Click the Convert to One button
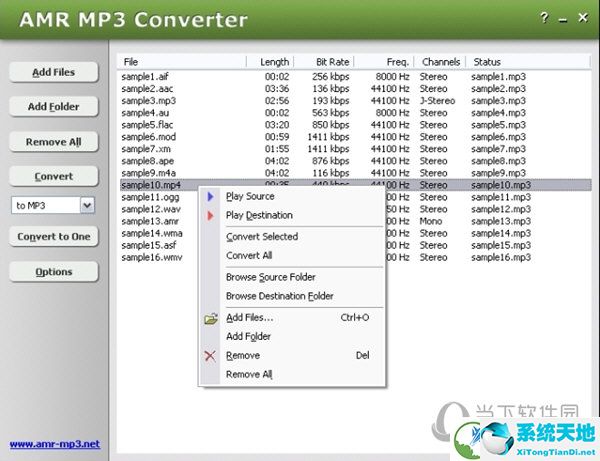 [x=54, y=237]
